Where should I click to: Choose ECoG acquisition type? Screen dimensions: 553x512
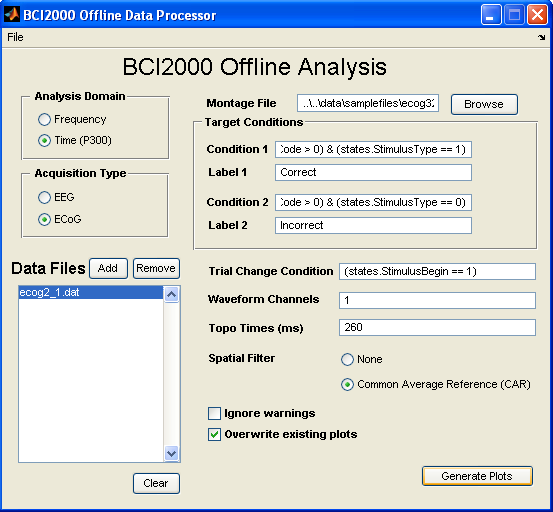44,220
